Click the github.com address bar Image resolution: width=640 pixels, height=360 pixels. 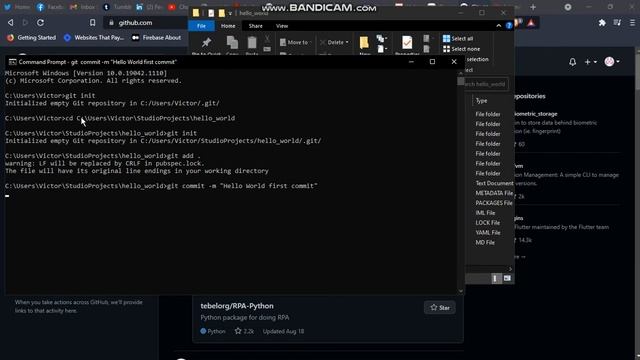pyautogui.click(x=135, y=23)
